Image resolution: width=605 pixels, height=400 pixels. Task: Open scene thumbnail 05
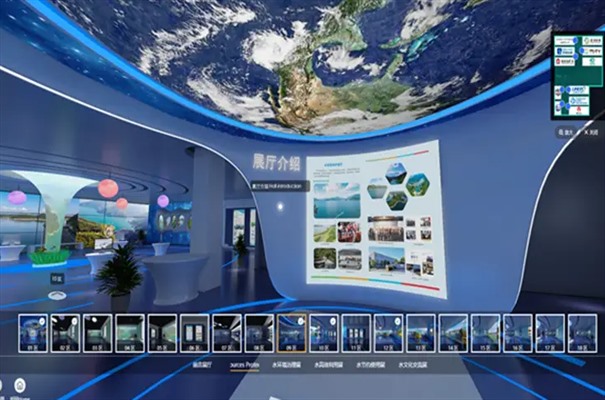point(162,333)
